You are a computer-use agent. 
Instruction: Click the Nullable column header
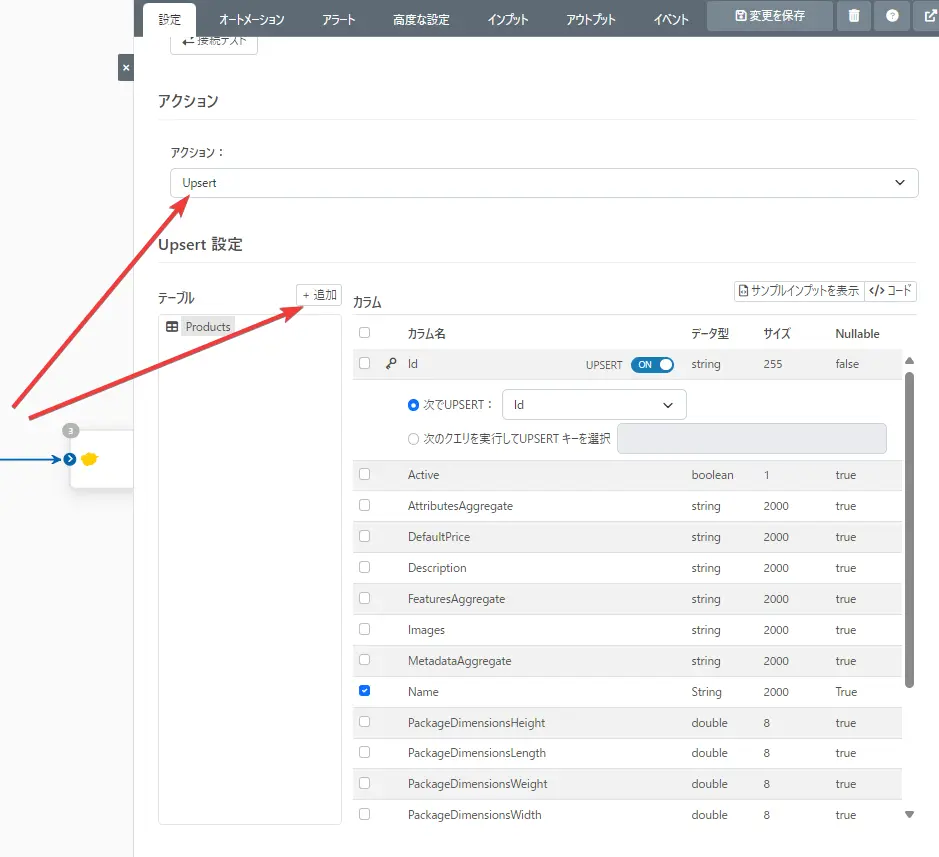pyautogui.click(x=857, y=334)
